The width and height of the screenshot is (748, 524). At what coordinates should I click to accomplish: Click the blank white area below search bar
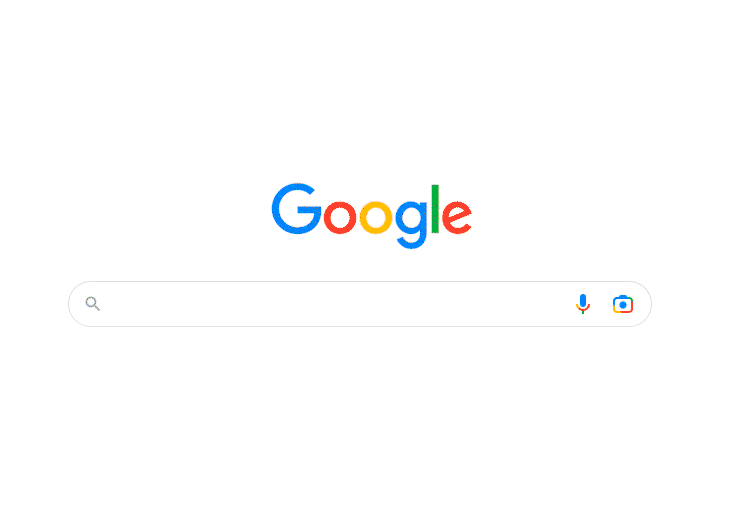click(360, 420)
